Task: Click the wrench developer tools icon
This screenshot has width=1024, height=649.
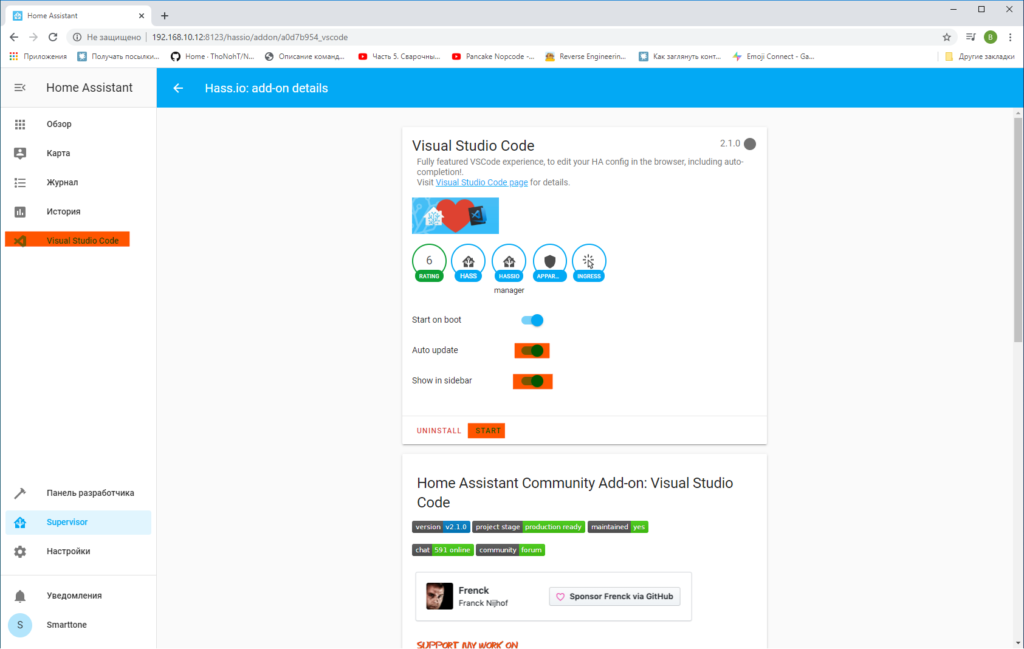Action: point(20,493)
